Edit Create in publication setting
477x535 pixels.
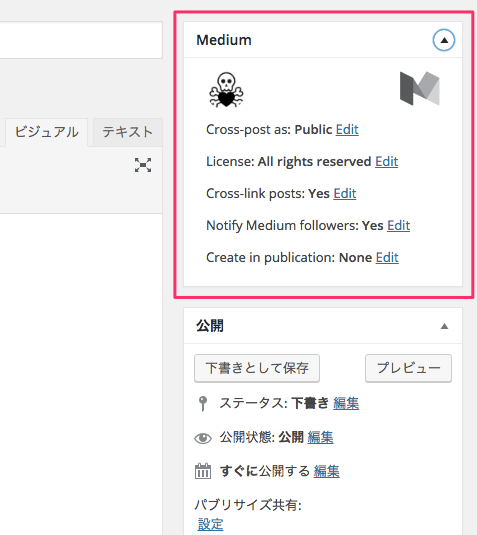[387, 258]
